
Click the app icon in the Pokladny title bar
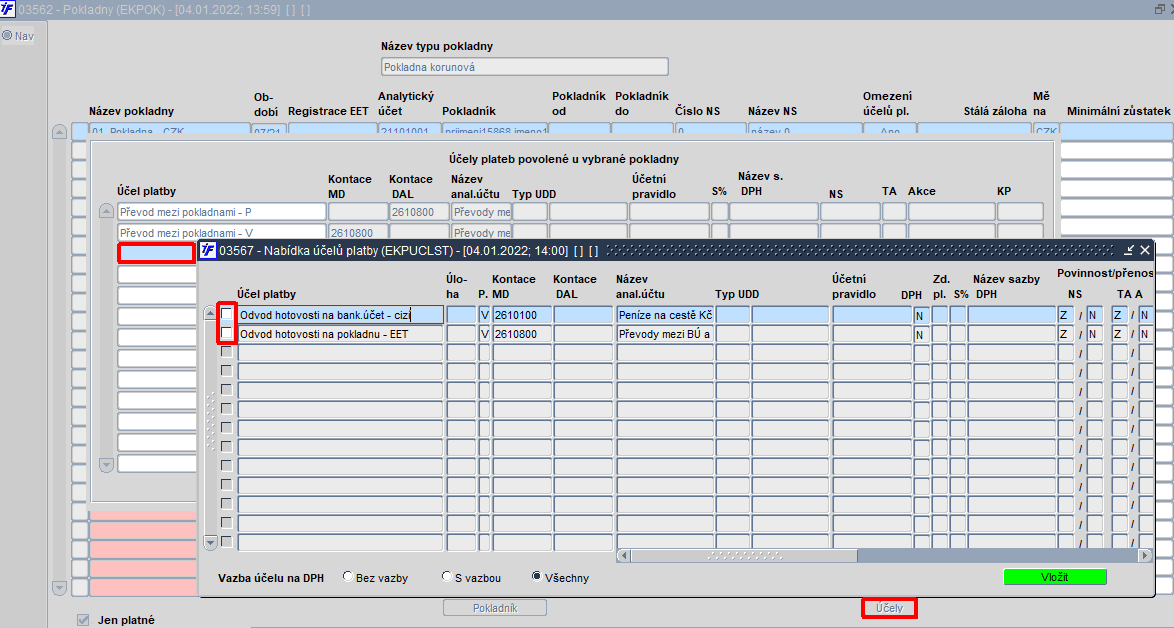coord(7,9)
